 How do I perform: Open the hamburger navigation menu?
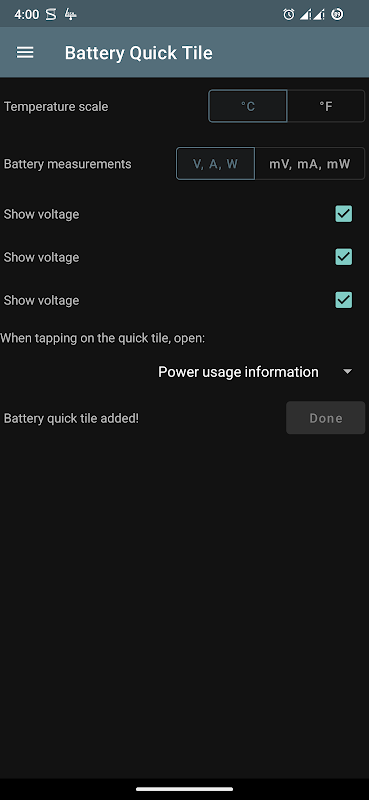click(x=25, y=53)
